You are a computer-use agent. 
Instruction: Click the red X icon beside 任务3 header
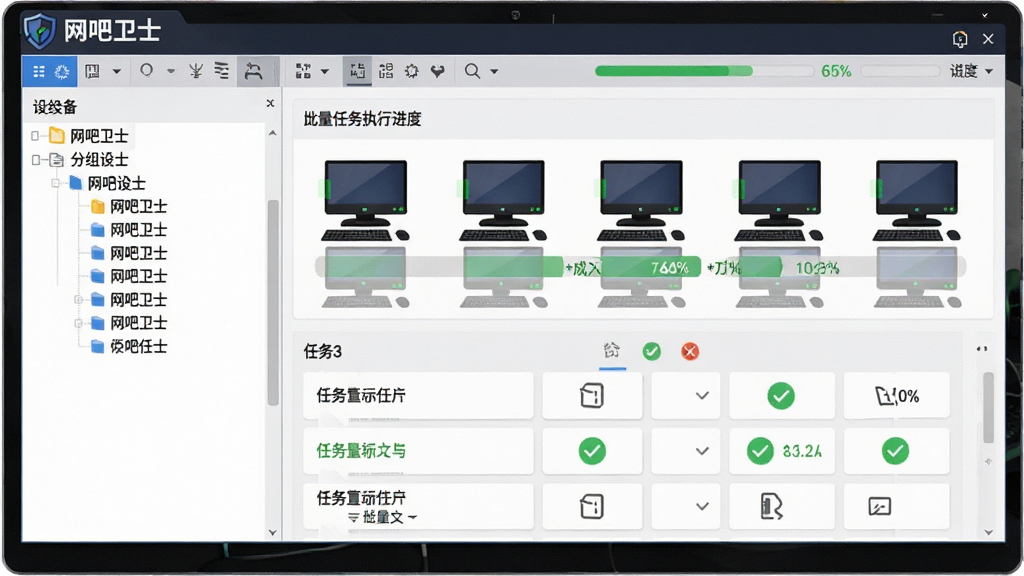(x=690, y=351)
